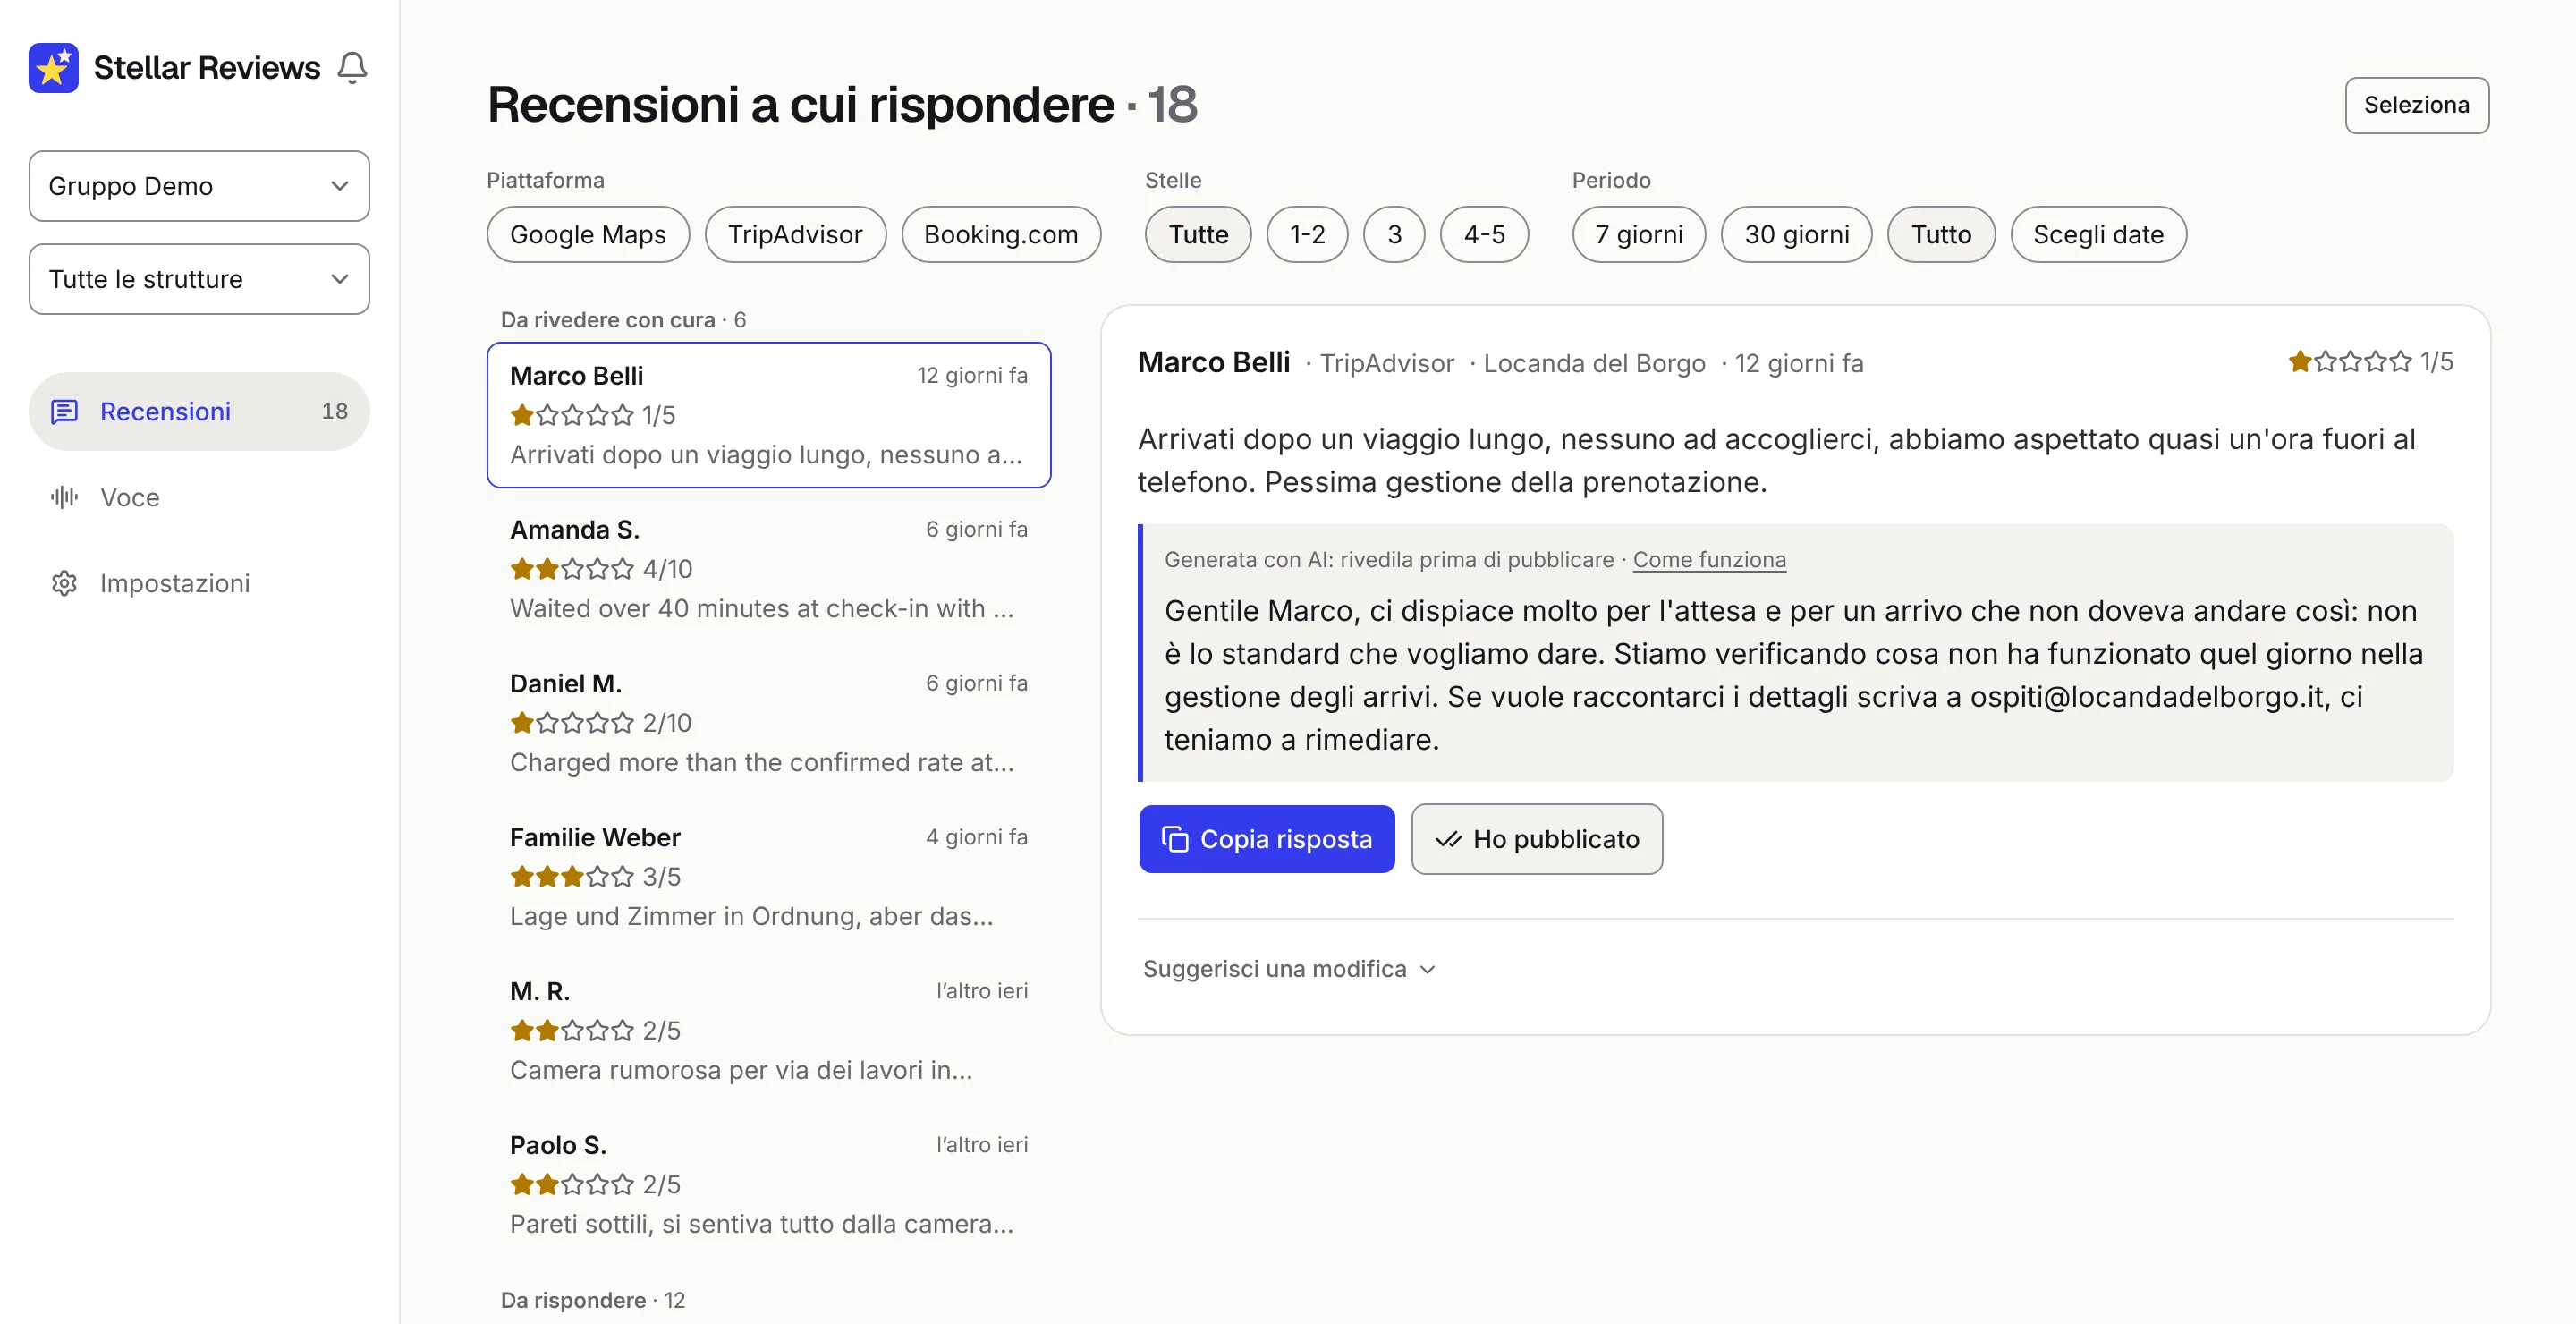Click the copy icon in Copia risposta
The width and height of the screenshot is (2576, 1324).
tap(1174, 839)
